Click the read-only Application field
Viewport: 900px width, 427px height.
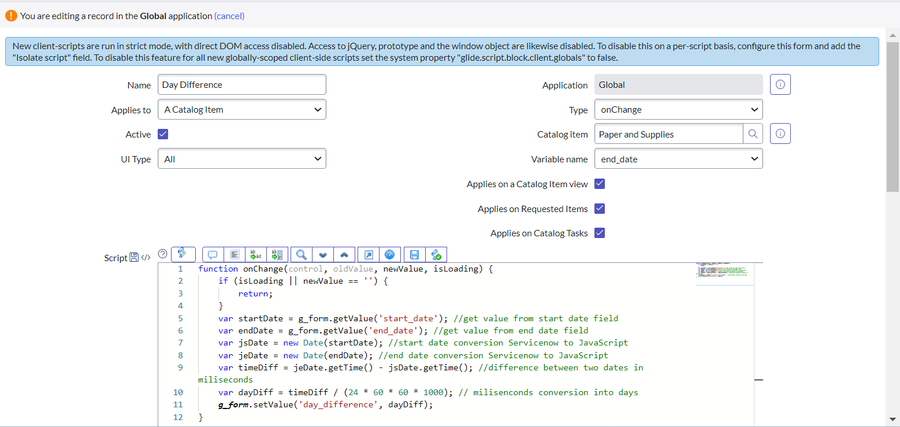(x=678, y=85)
